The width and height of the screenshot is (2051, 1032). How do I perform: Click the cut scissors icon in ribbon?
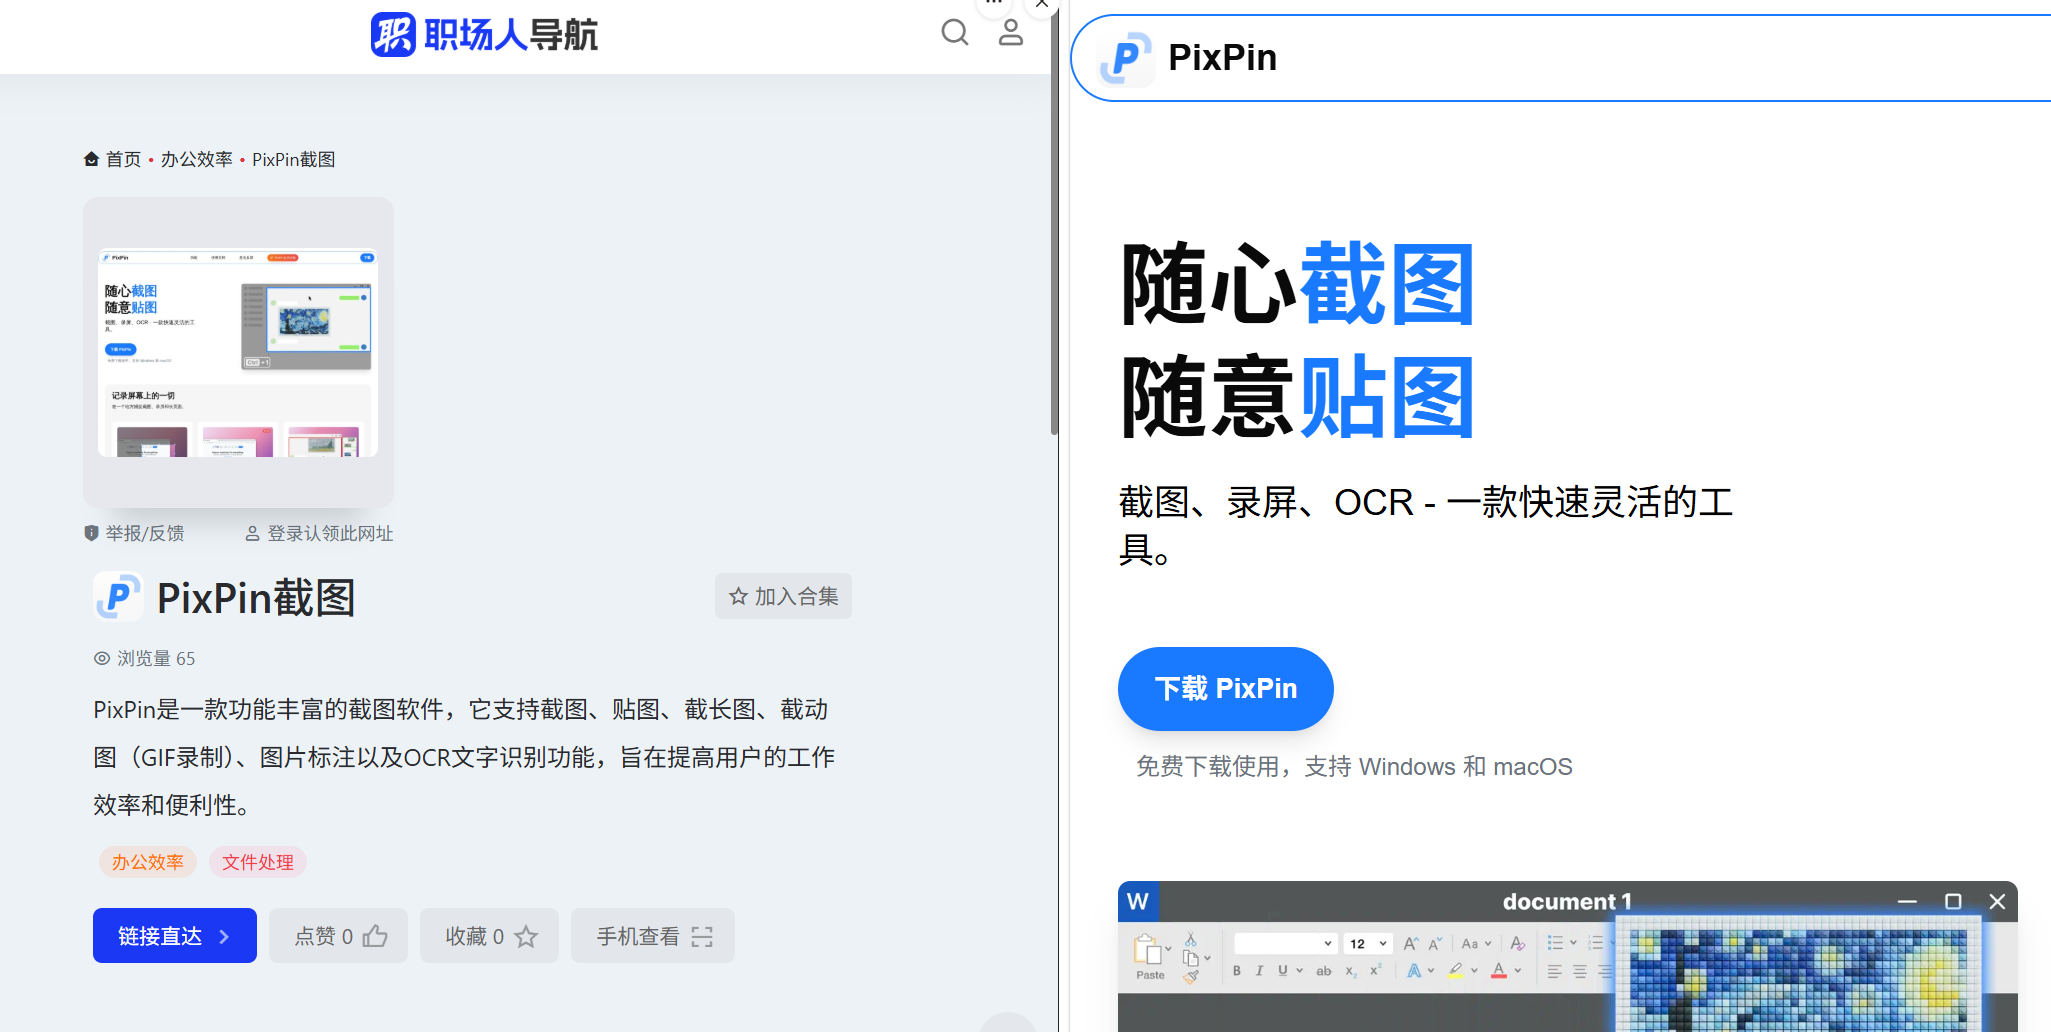pos(1190,938)
